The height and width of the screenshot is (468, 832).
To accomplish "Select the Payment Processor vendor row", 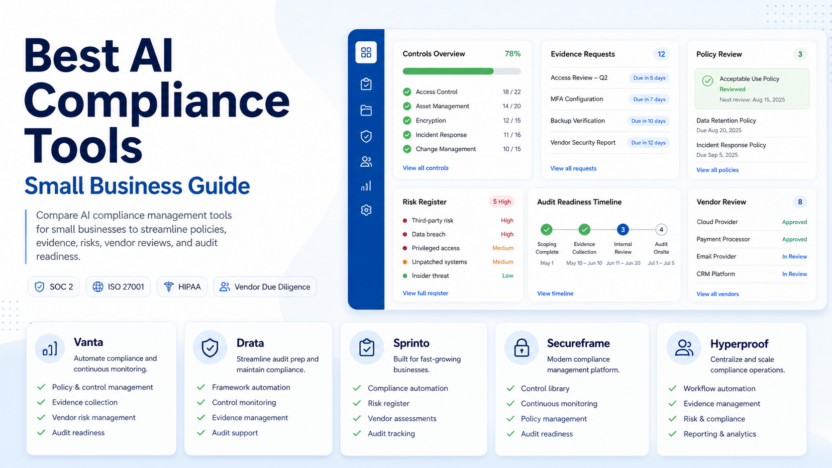I will [751, 239].
